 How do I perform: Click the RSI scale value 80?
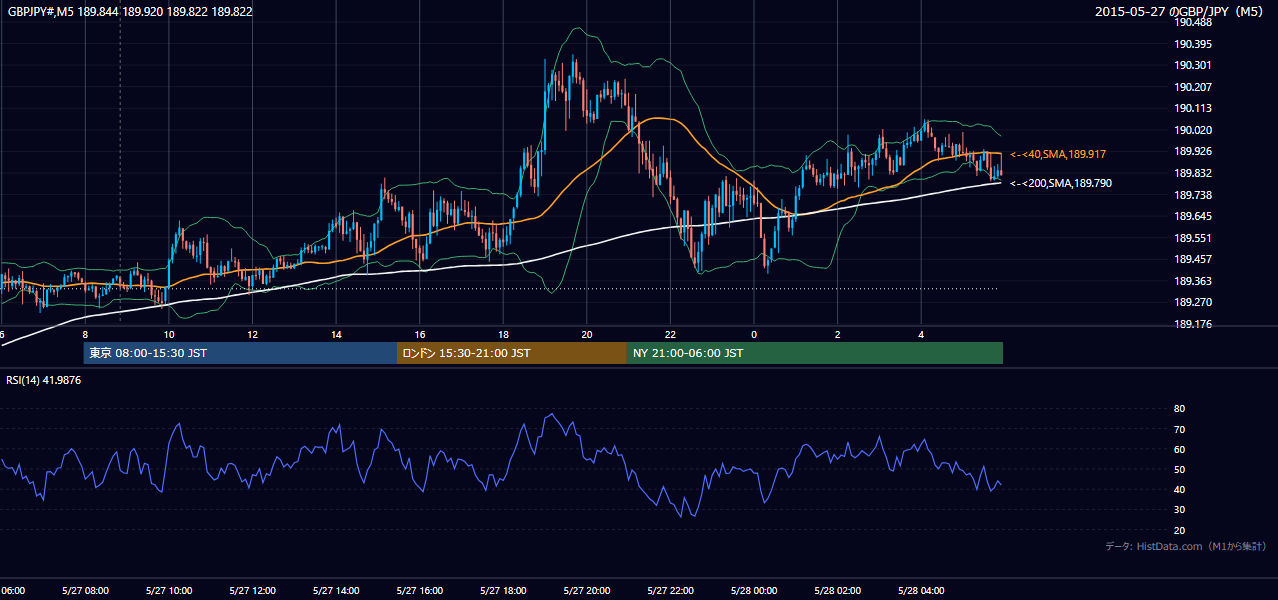1180,409
